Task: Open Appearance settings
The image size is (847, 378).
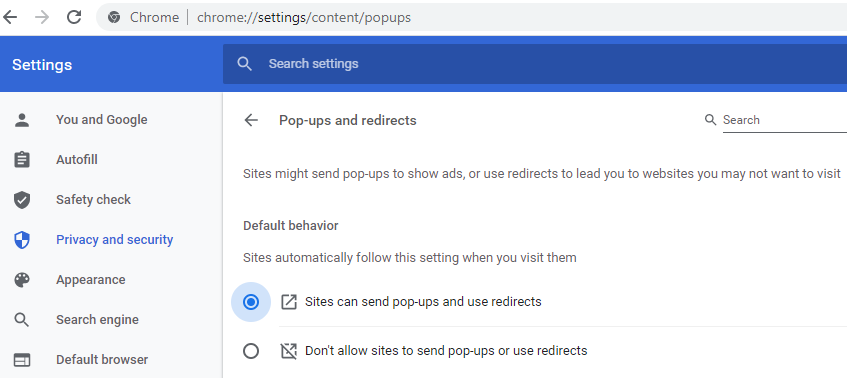Action: pos(91,280)
